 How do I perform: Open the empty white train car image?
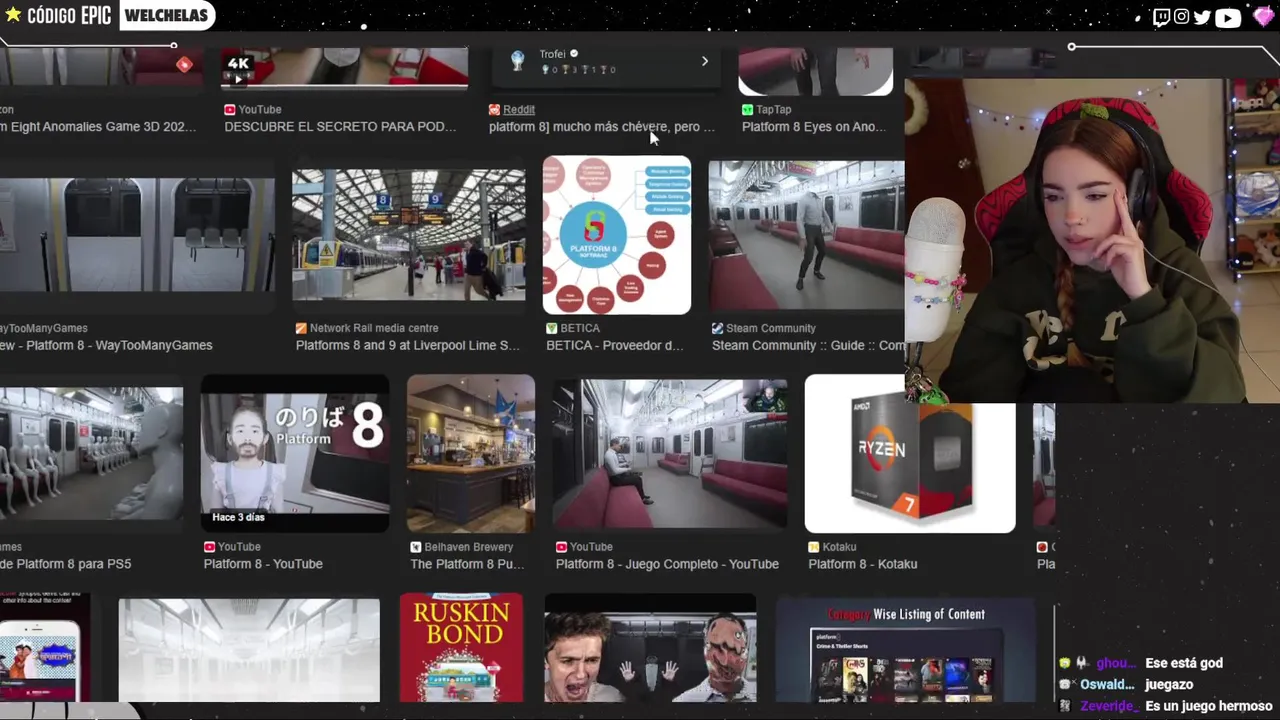pos(249,650)
